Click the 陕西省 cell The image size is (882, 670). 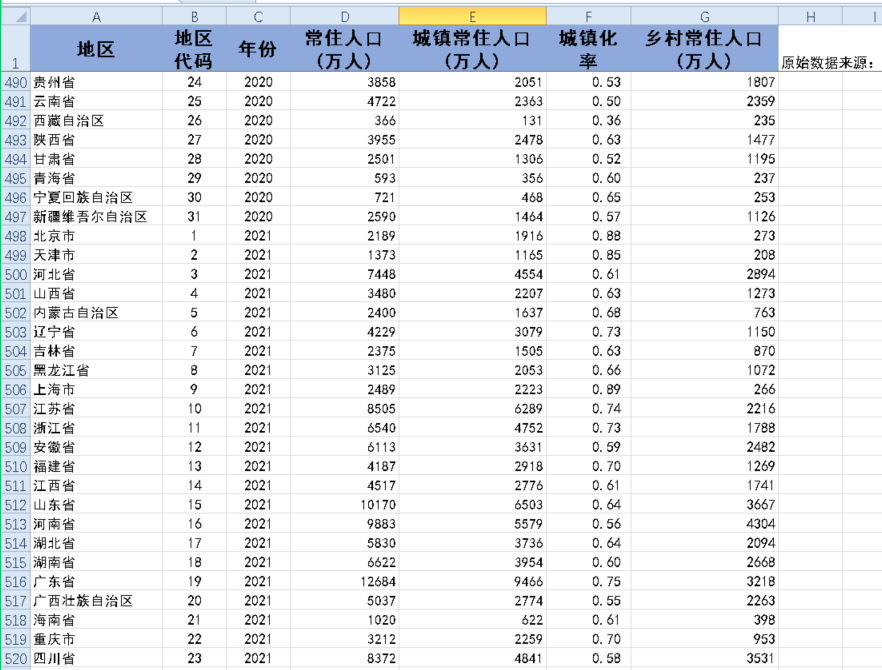[x=96, y=140]
